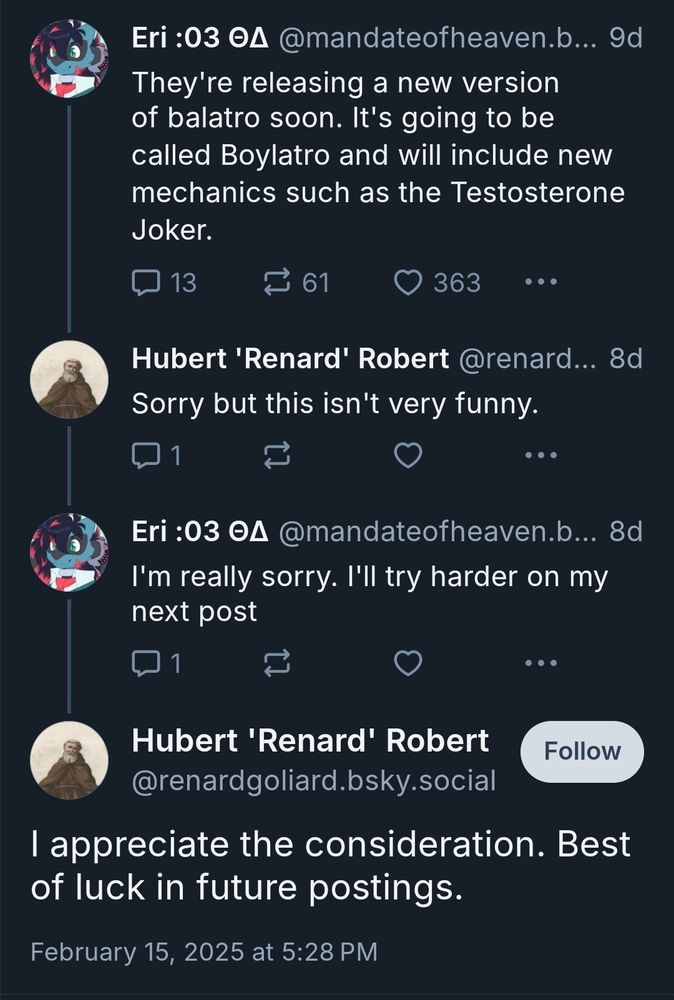Like the 'I'll try harder' post
Screen dimensions: 674x1000
click(408, 663)
